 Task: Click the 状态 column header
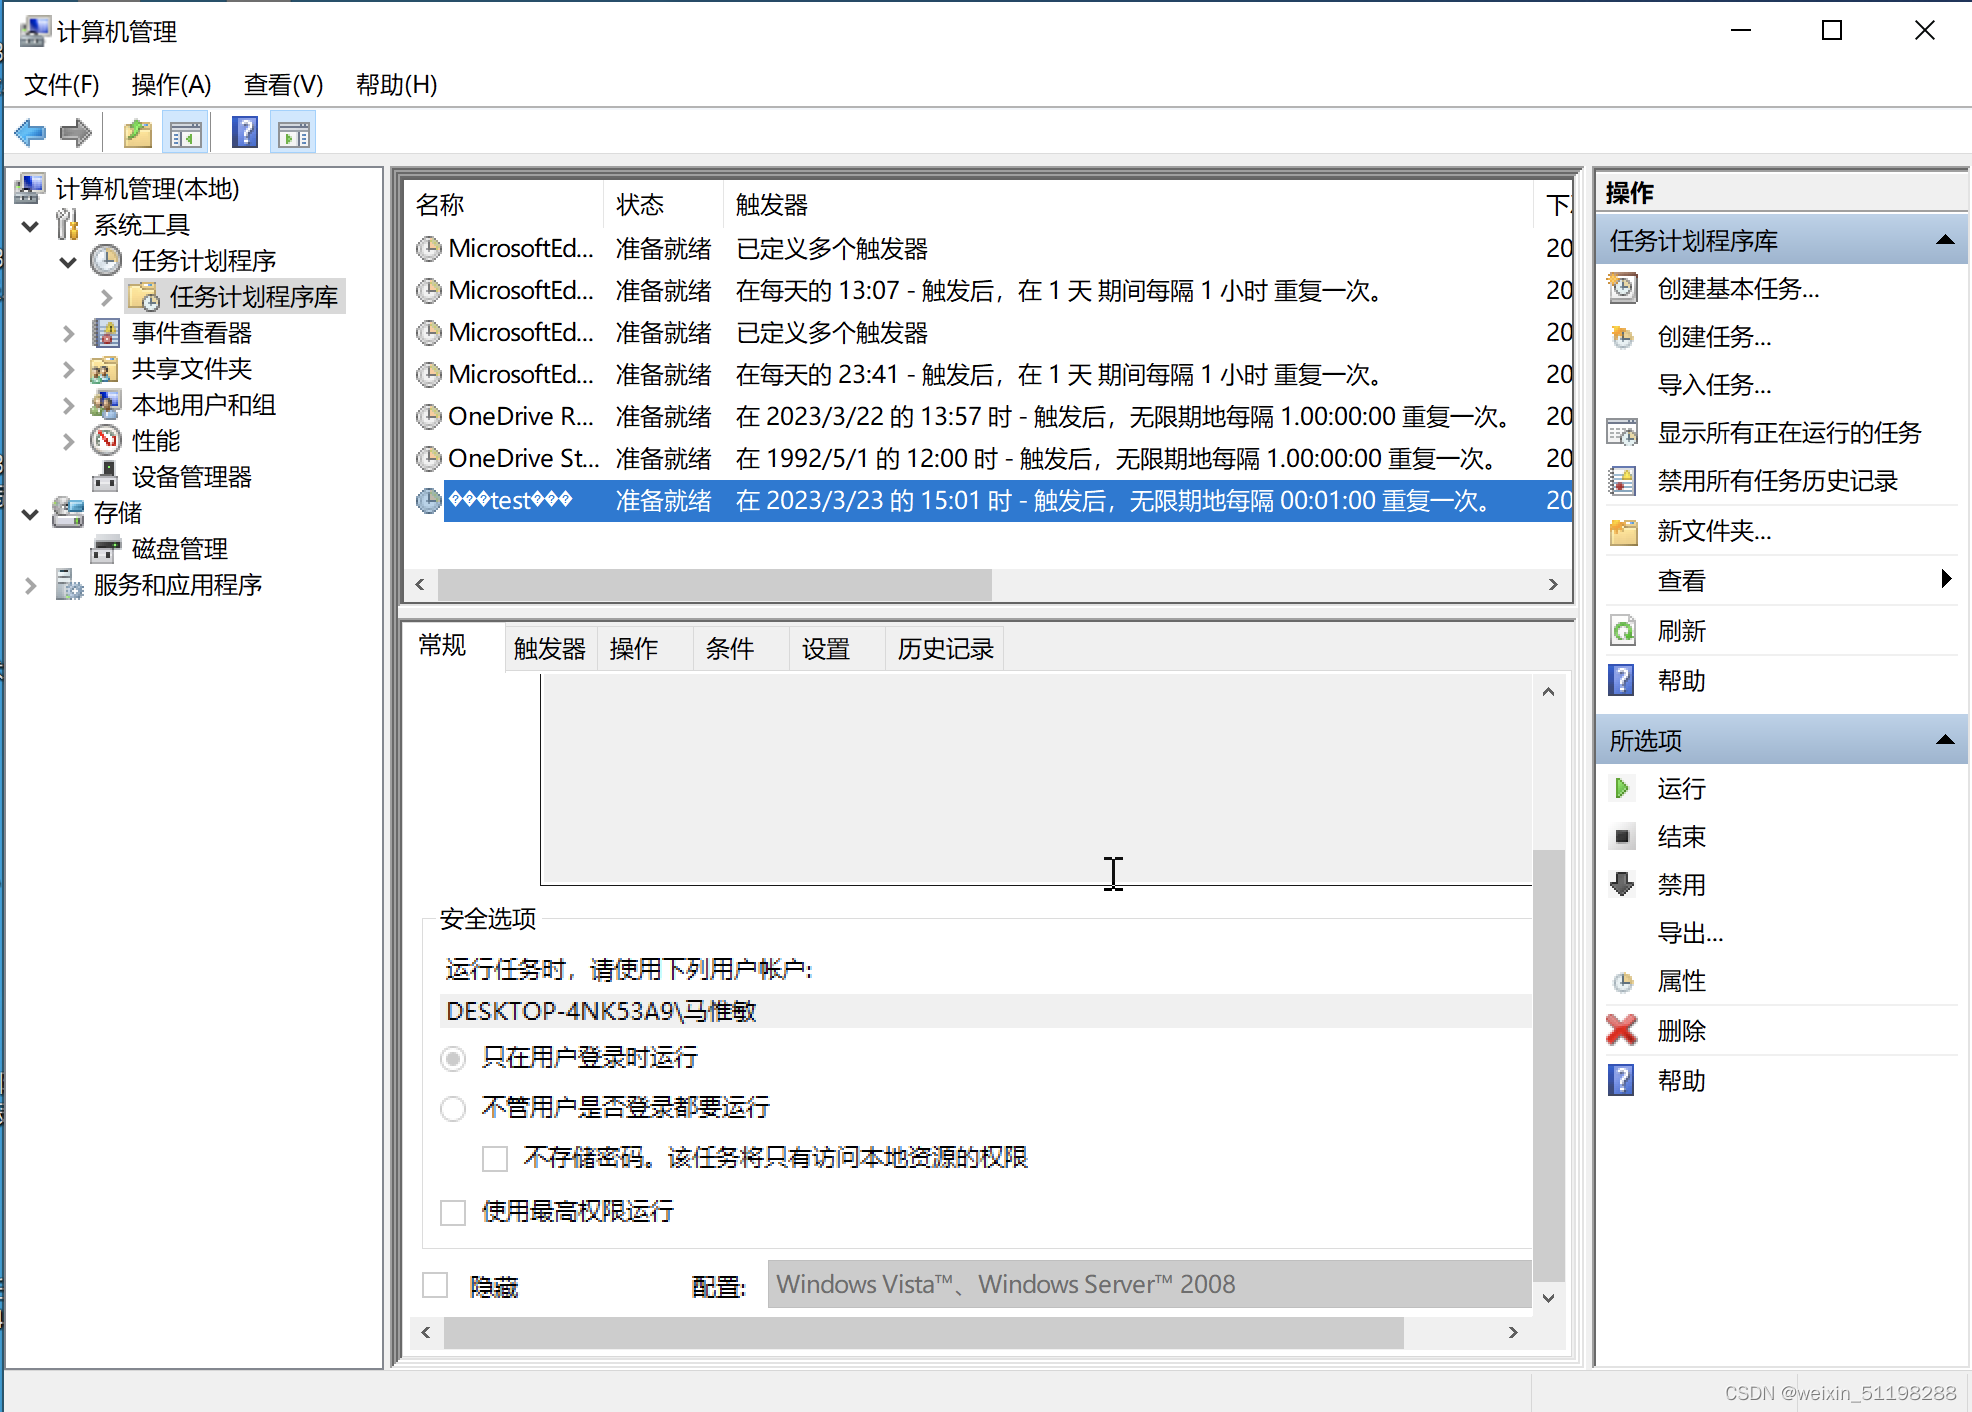tap(664, 205)
